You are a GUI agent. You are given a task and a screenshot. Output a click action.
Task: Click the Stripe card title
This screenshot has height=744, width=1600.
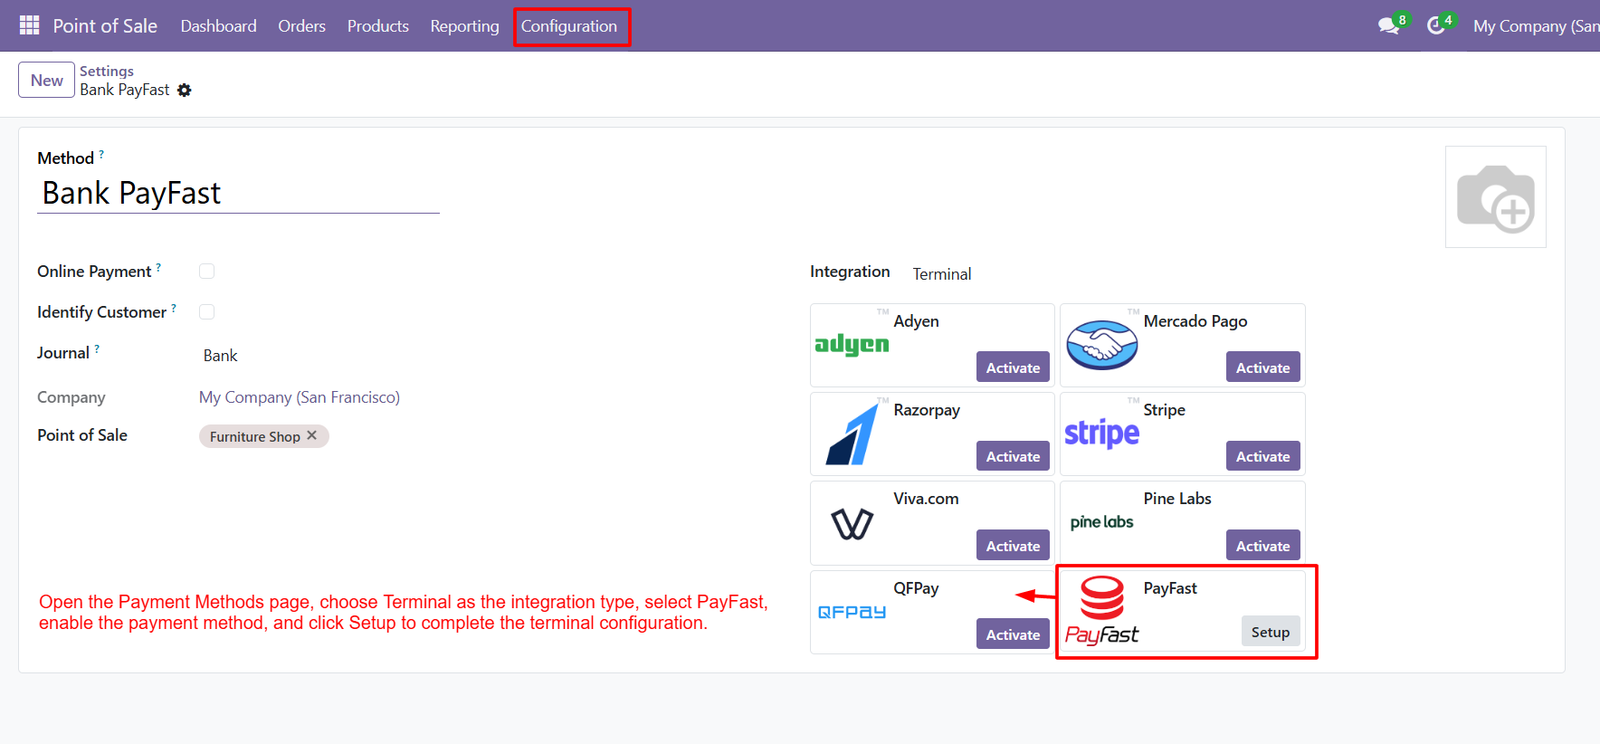[1164, 410]
